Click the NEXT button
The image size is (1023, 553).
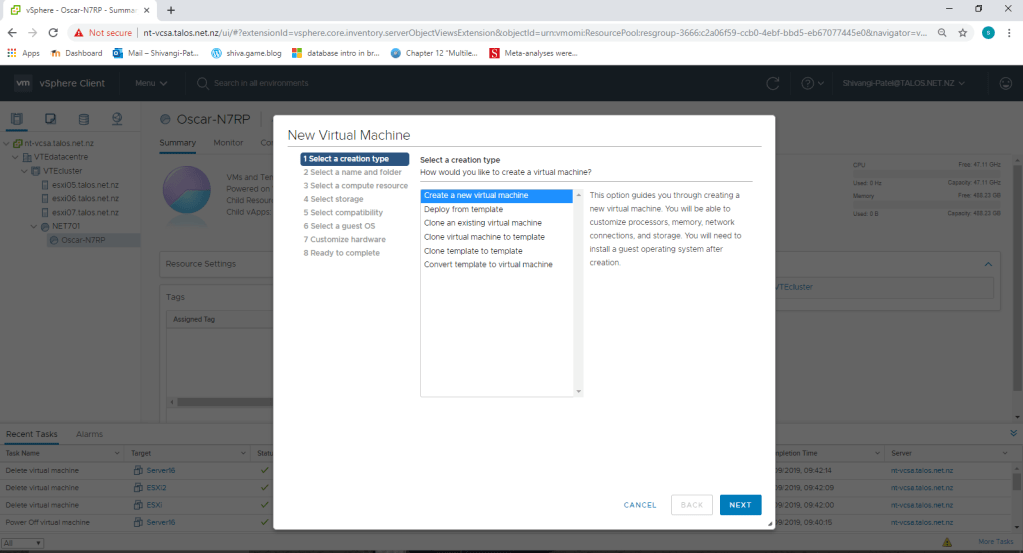tap(740, 505)
